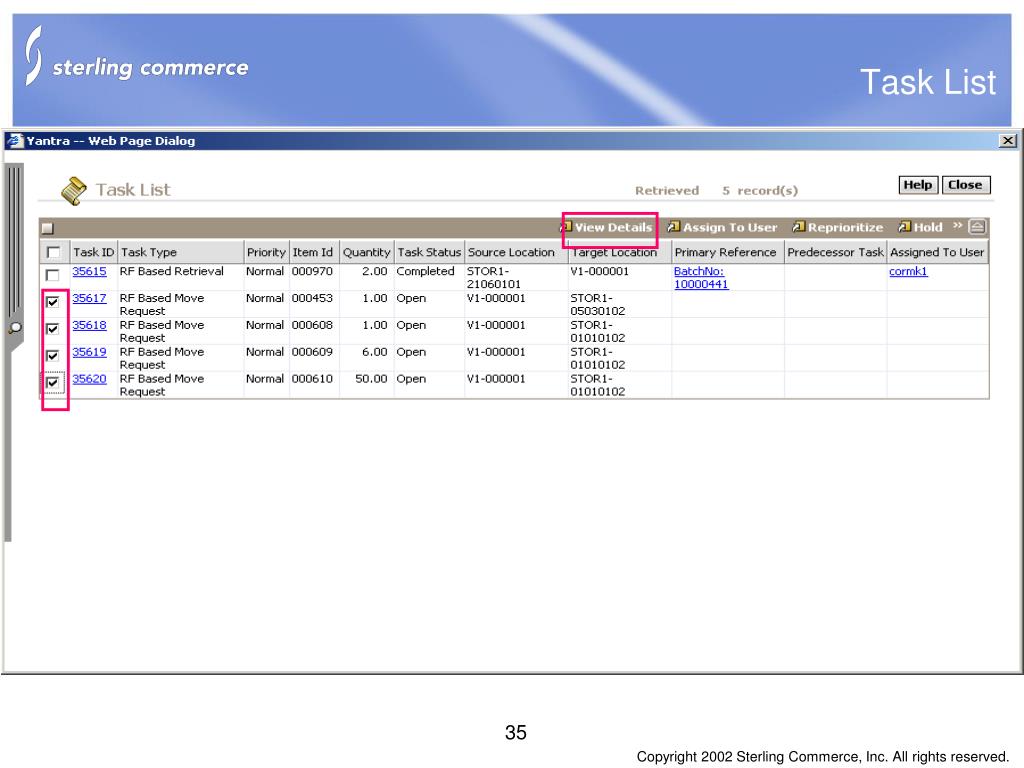Click the Open status in row 35617
1024x768 pixels.
411,298
